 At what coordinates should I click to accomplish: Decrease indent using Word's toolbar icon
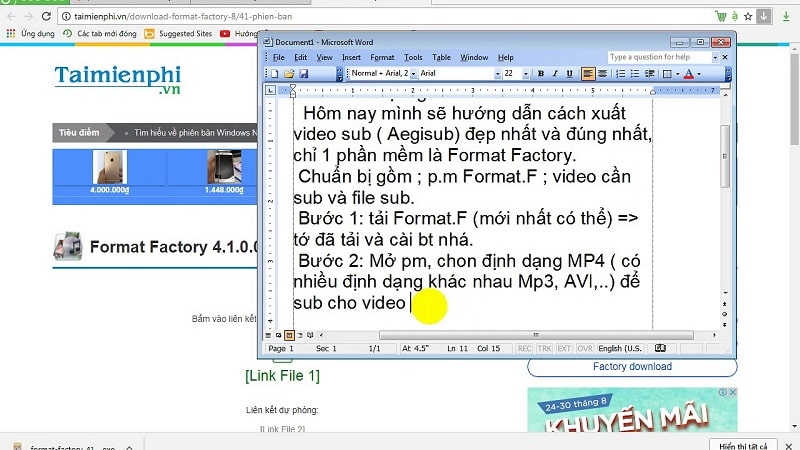pyautogui.click(x=649, y=74)
